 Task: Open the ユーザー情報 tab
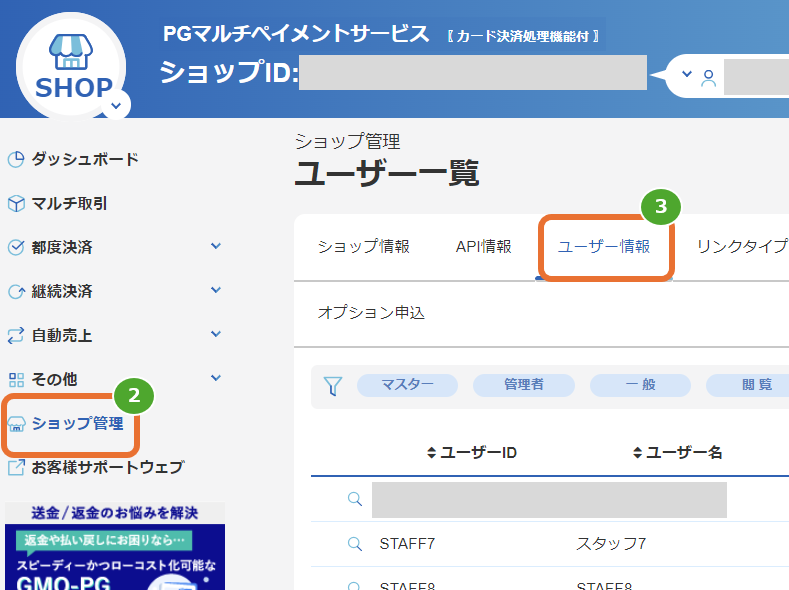tap(604, 246)
